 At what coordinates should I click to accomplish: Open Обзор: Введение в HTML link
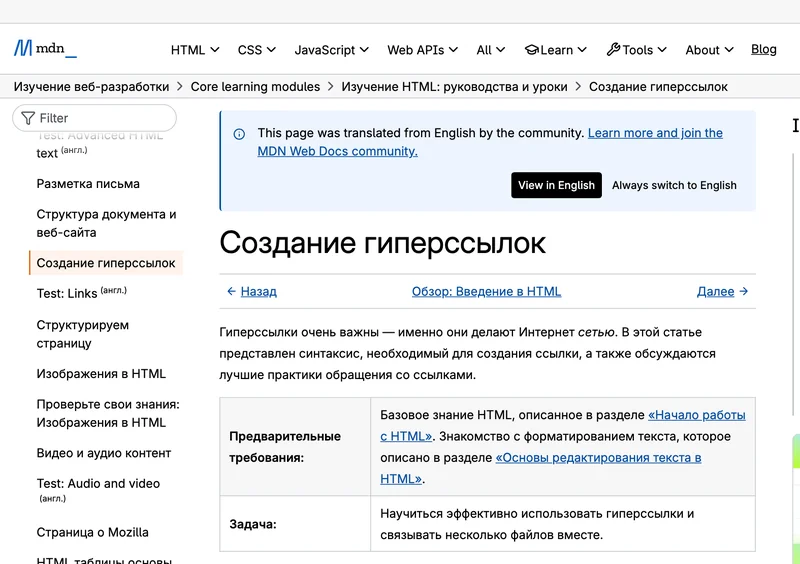pyautogui.click(x=486, y=291)
